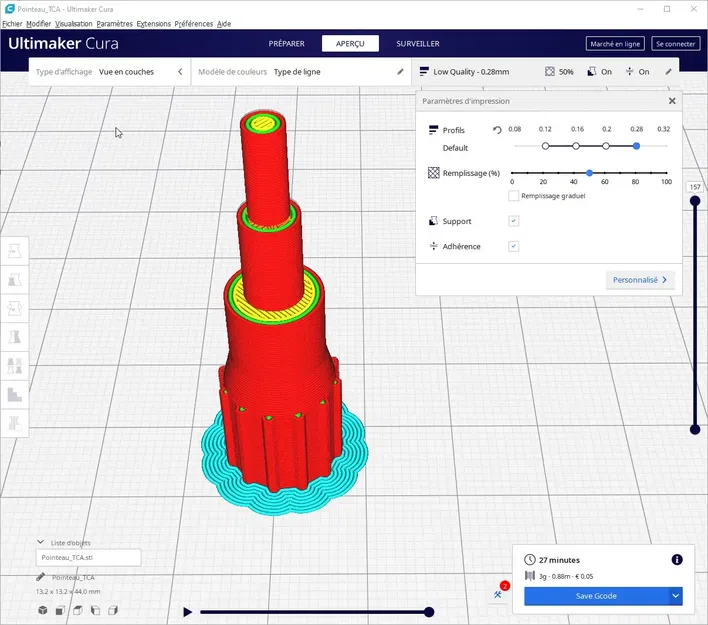Select Pointeau_TCA.stl in the object list

tap(88, 557)
